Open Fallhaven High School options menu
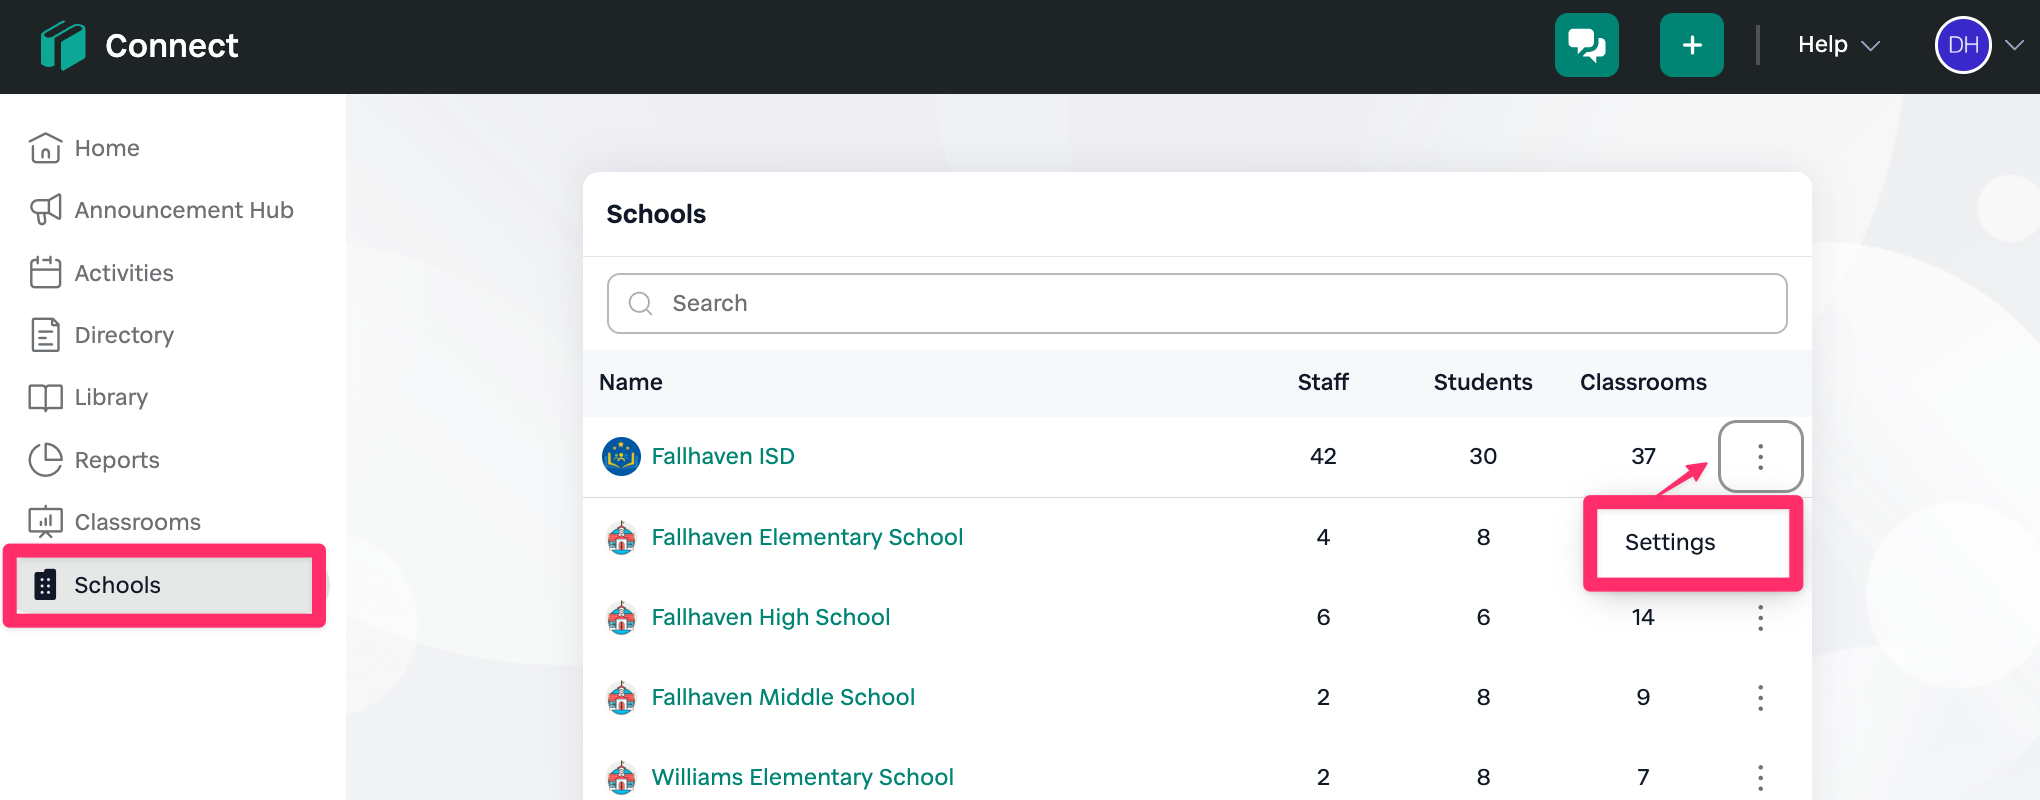 1760,617
